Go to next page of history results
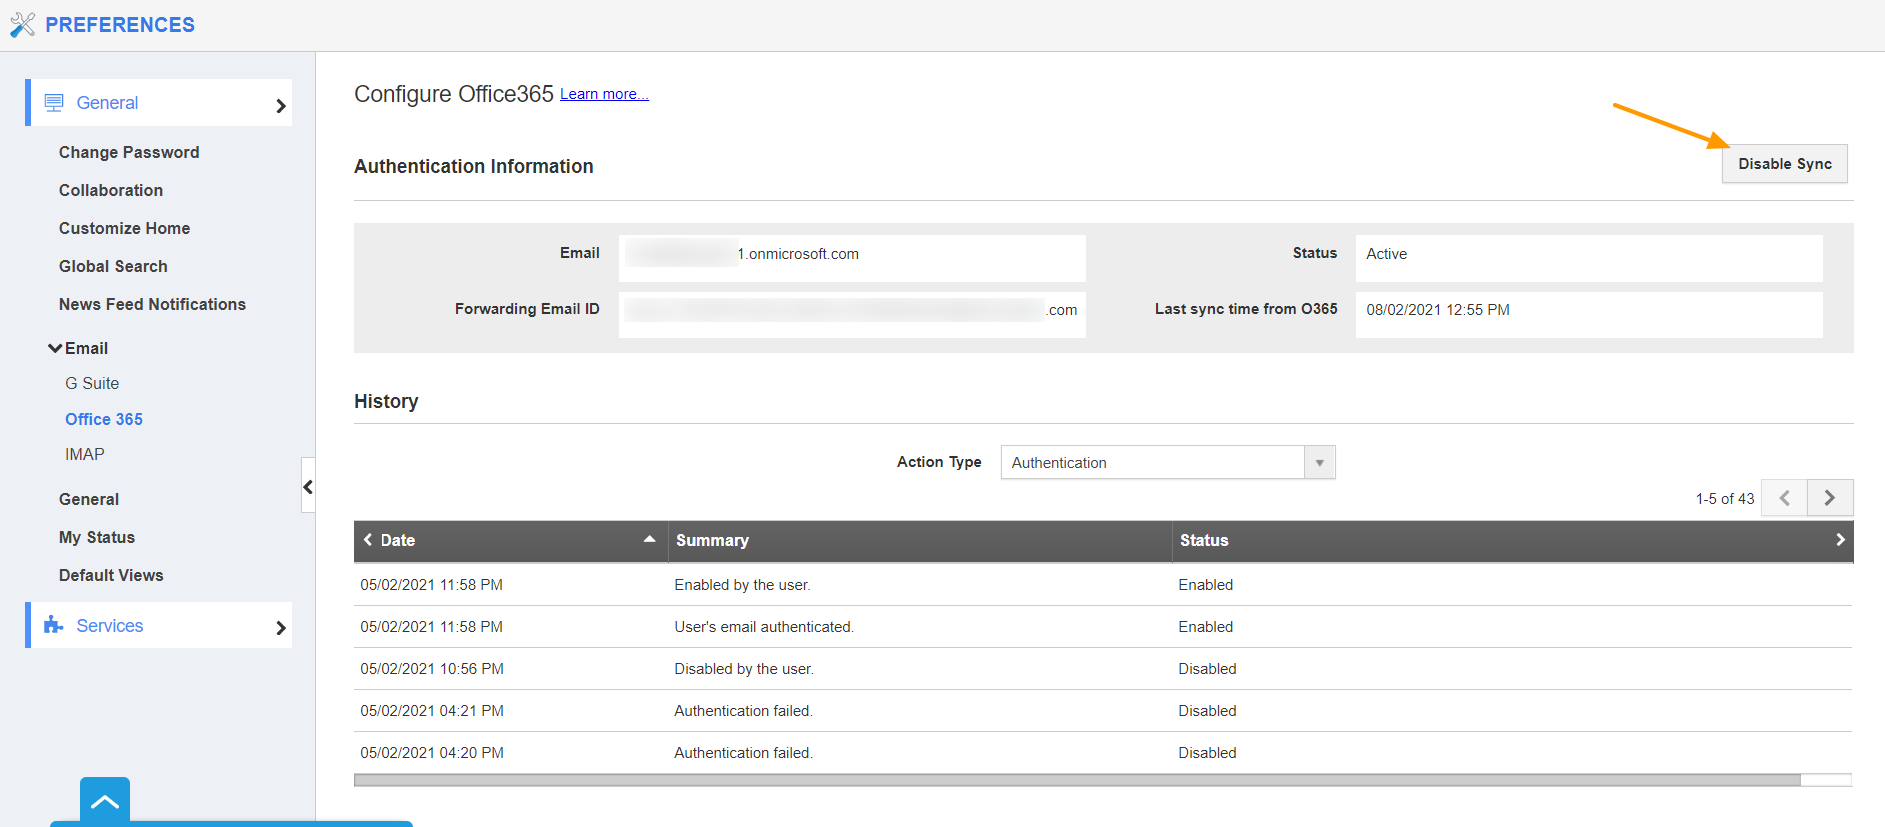The width and height of the screenshot is (1885, 827). (1830, 498)
